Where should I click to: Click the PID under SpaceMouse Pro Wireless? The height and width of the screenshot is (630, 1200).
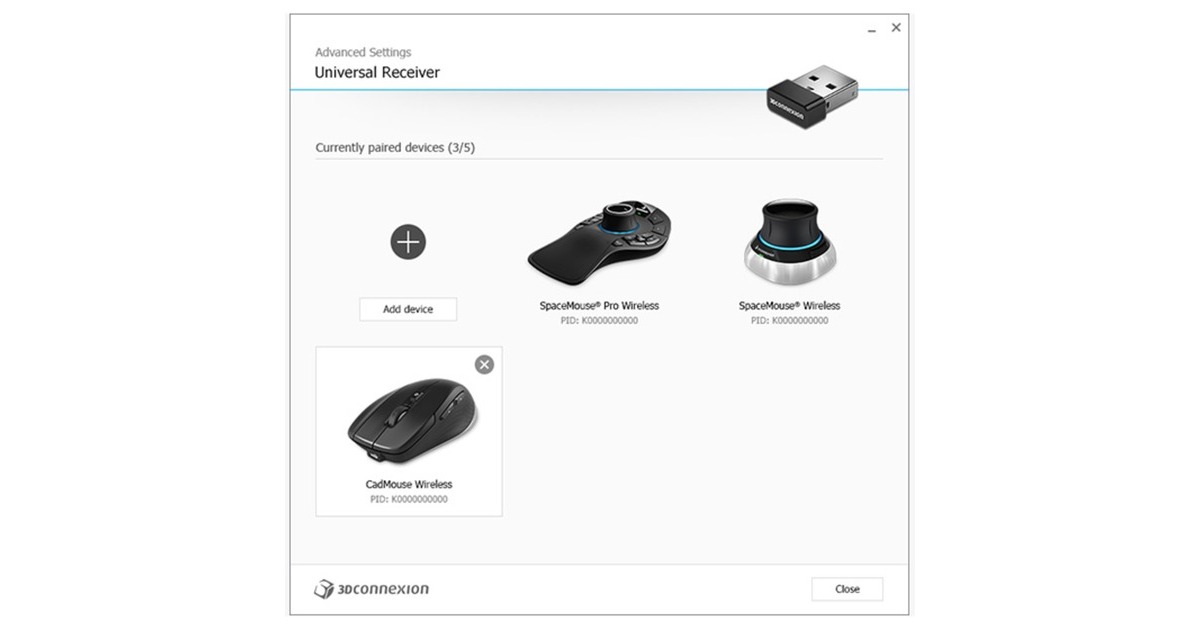(599, 321)
